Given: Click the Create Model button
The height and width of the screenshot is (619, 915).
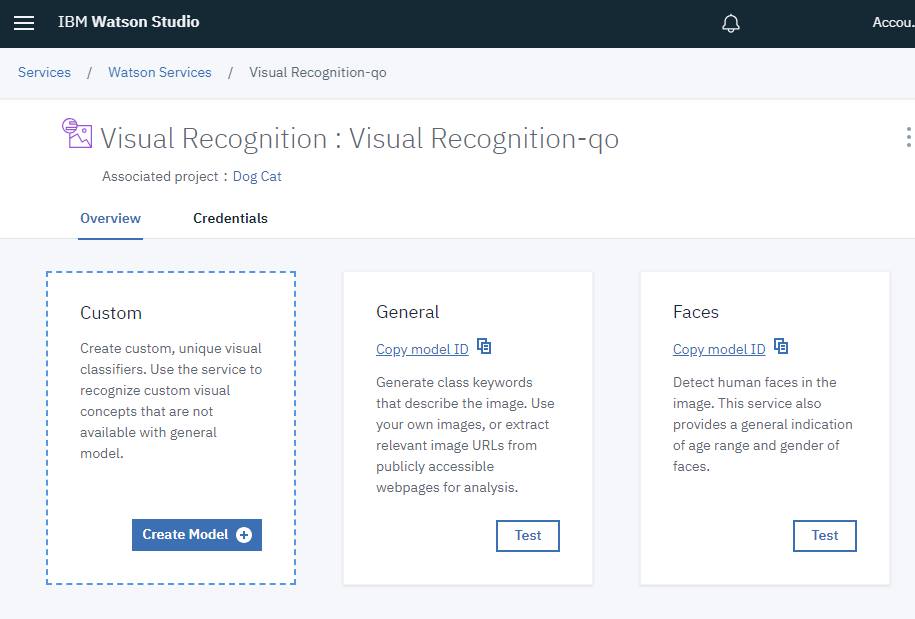Looking at the screenshot, I should coord(197,535).
